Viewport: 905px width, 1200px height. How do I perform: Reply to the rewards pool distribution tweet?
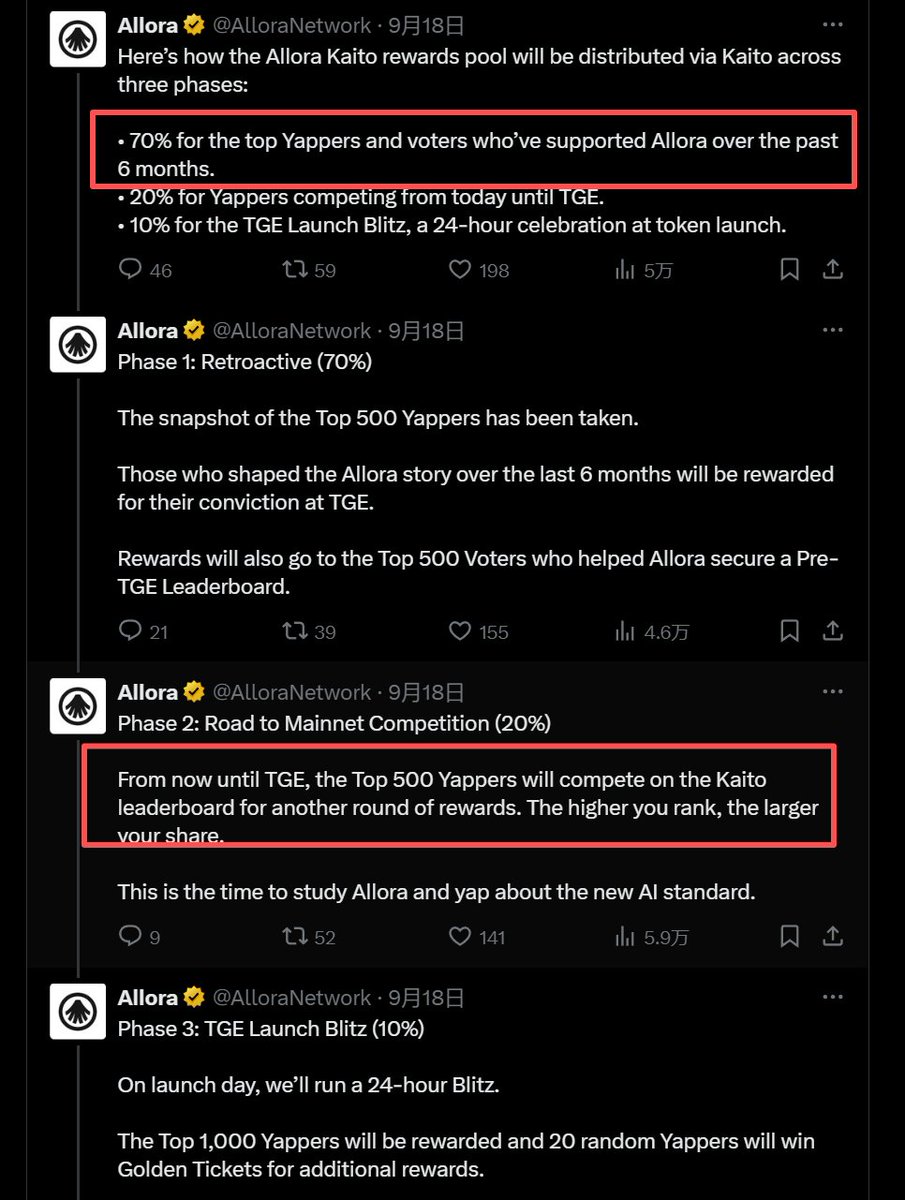click(x=130, y=269)
